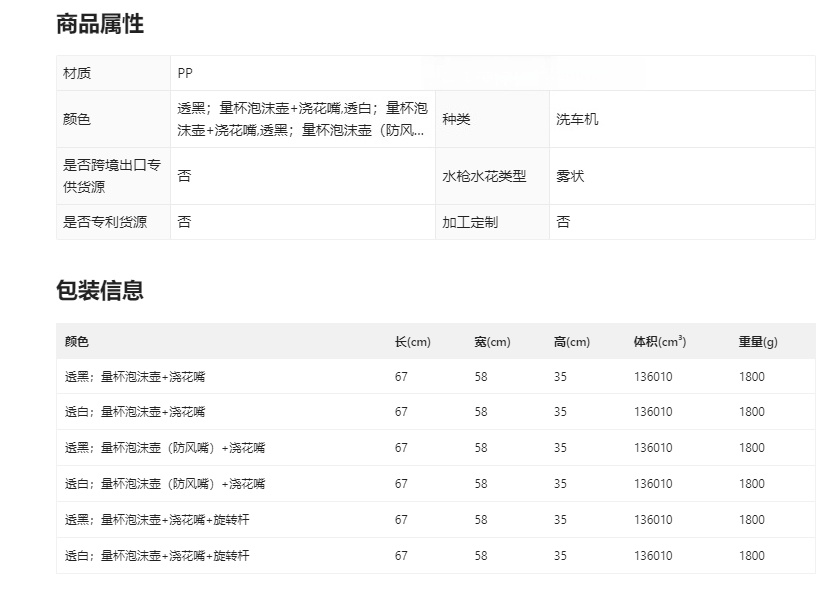
Task: Select the 透白；量杯泡沫壶（防风嘴）+浇花嘴 row name
Action: tap(165, 484)
